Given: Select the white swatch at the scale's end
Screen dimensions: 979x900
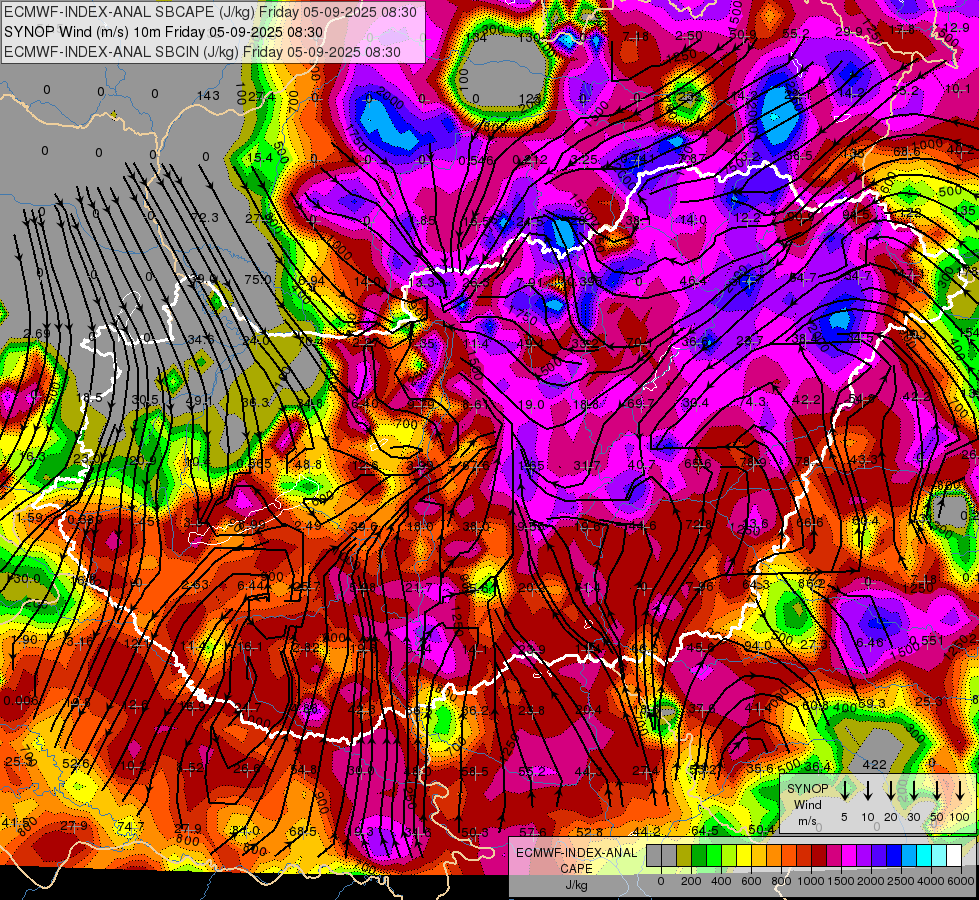Looking at the screenshot, I should [954, 855].
